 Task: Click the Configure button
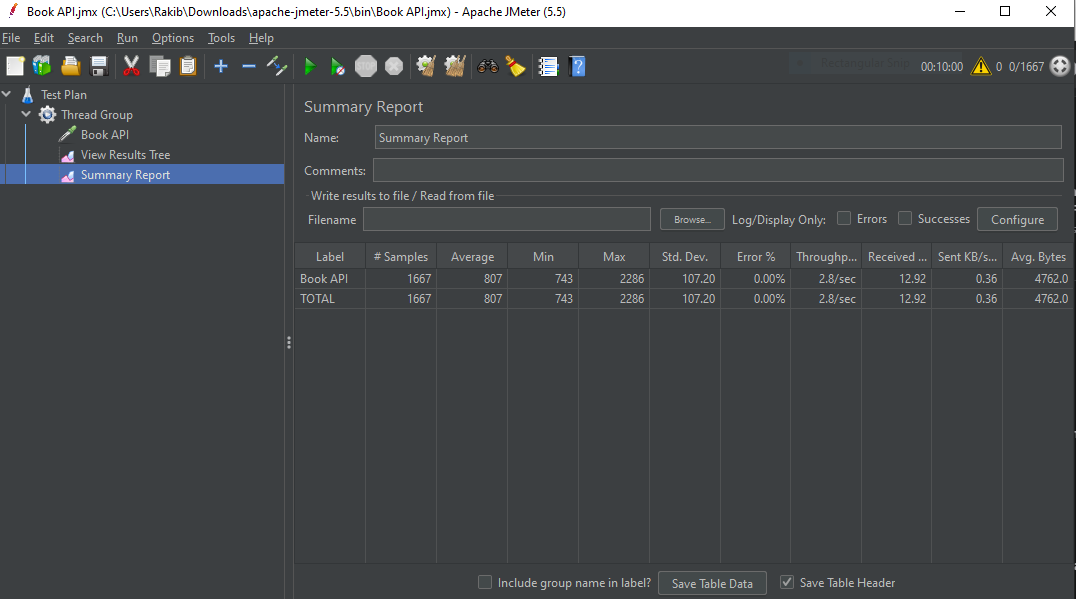point(1017,220)
